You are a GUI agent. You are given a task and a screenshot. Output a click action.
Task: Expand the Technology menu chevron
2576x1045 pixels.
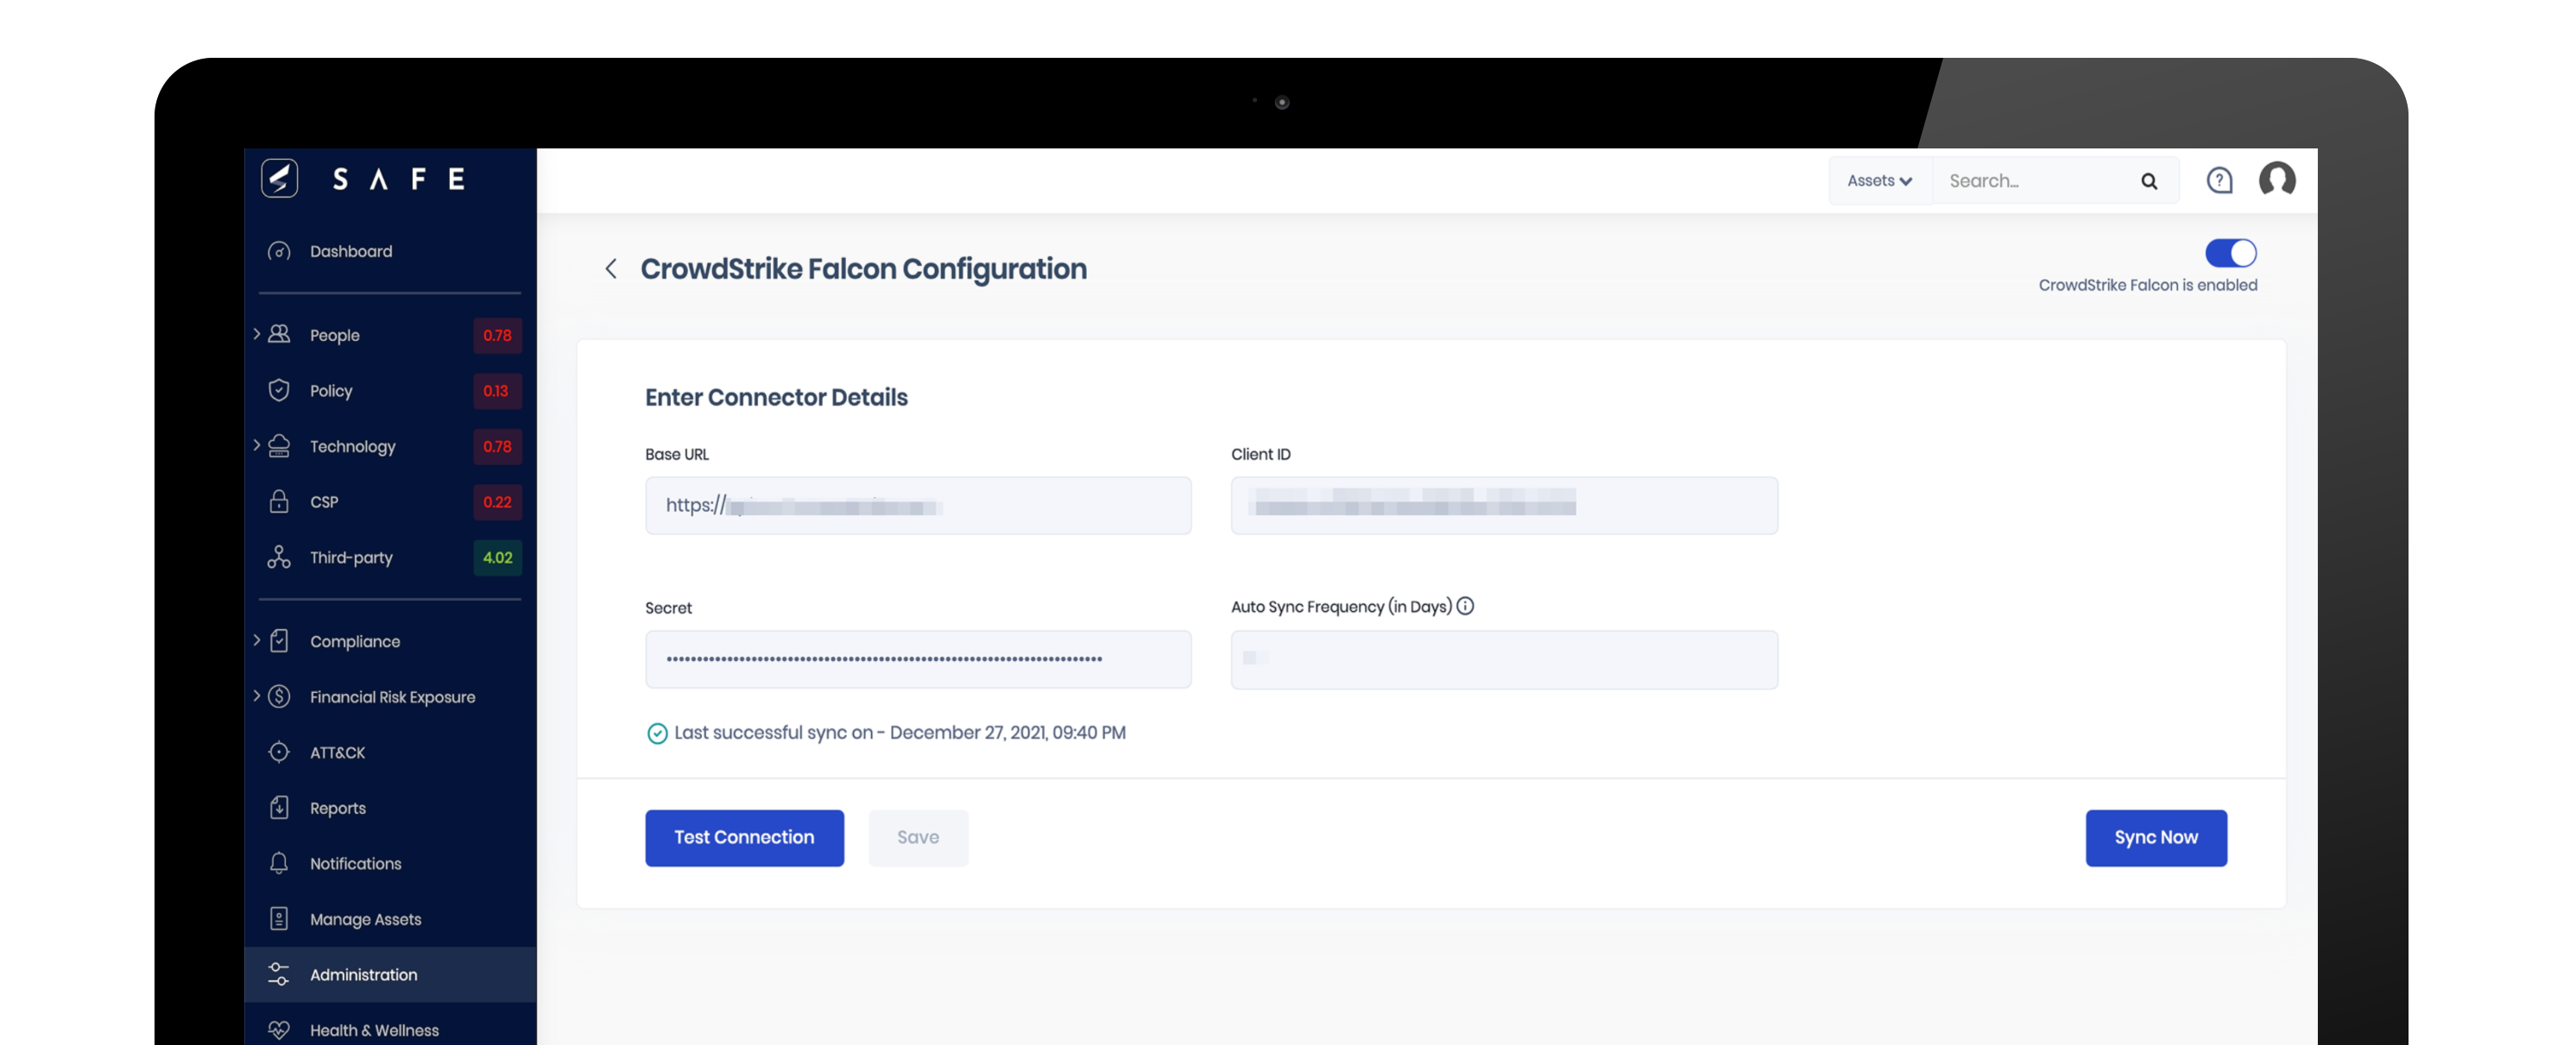(256, 445)
